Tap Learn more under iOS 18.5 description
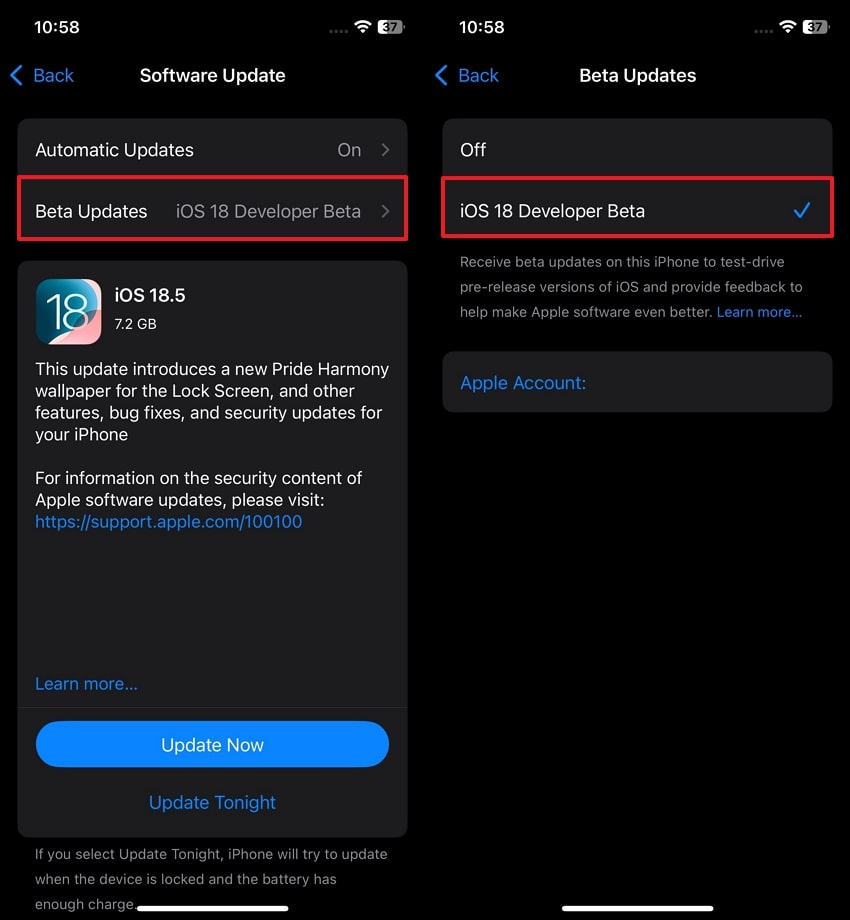This screenshot has height=920, width=850. (86, 684)
